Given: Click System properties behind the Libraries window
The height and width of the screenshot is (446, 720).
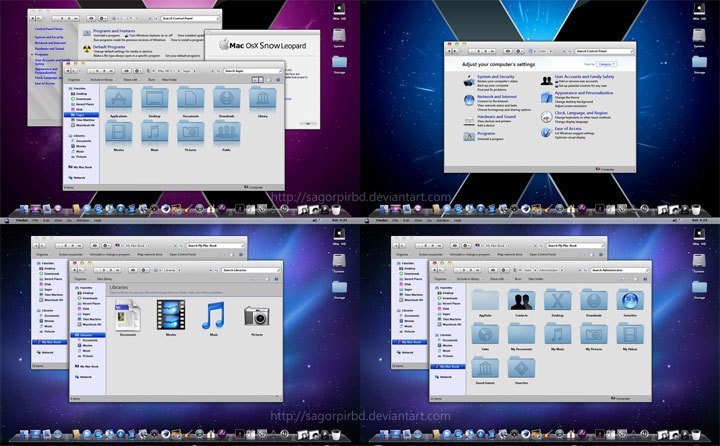Looking at the screenshot, I should [x=70, y=254].
